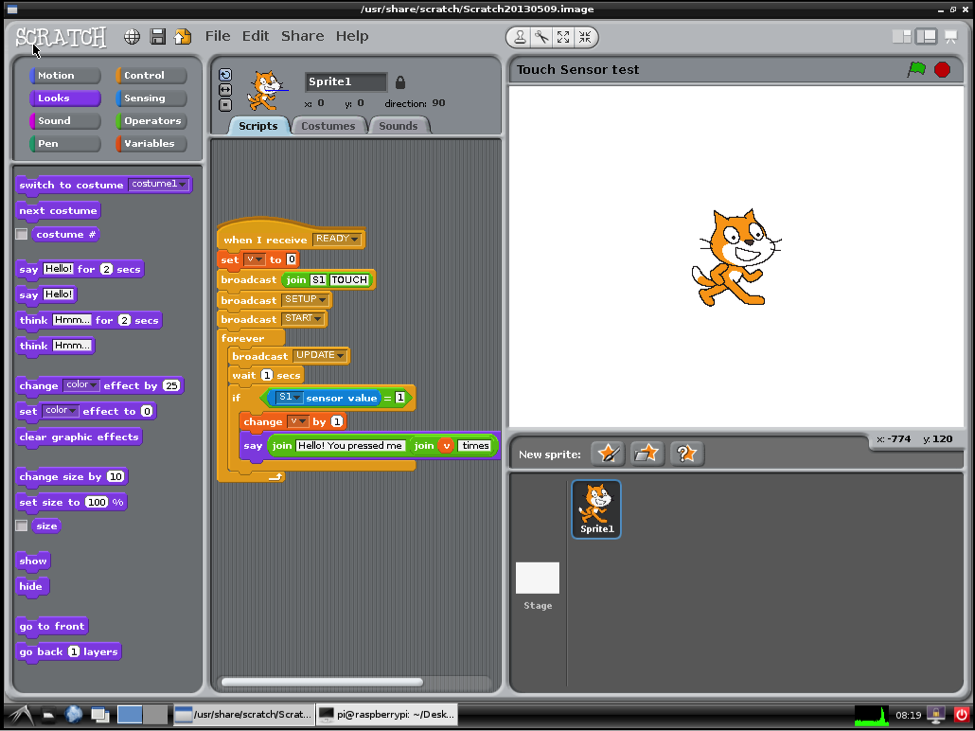This screenshot has width=975, height=731.
Task: Set rotation style to can rotate
Action: pyautogui.click(x=225, y=75)
